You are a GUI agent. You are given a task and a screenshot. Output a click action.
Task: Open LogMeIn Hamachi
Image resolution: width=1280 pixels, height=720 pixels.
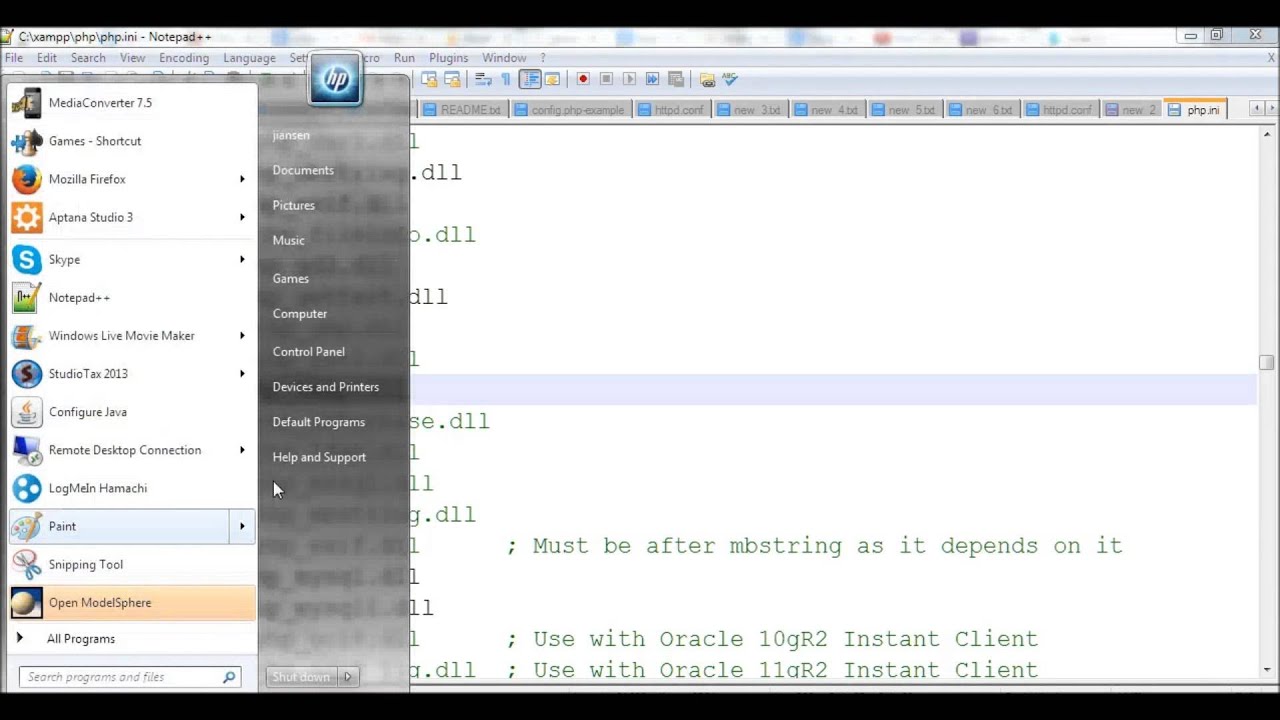coord(97,488)
